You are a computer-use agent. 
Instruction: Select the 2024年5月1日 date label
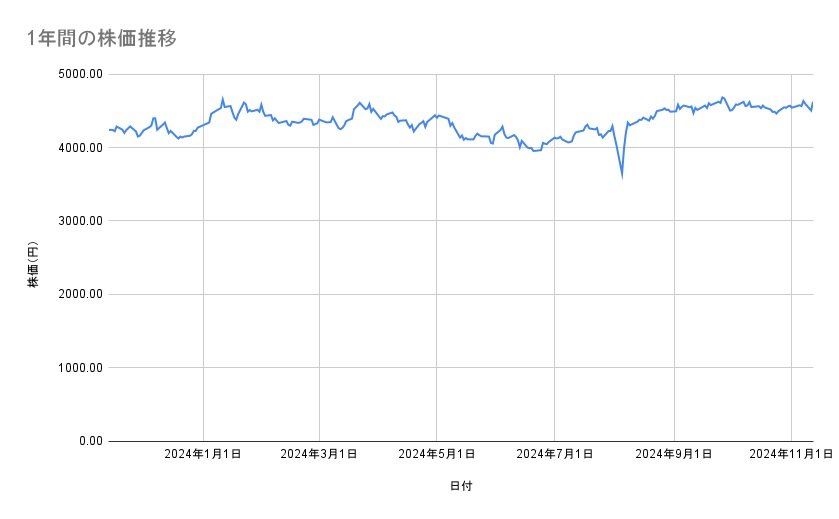click(437, 455)
